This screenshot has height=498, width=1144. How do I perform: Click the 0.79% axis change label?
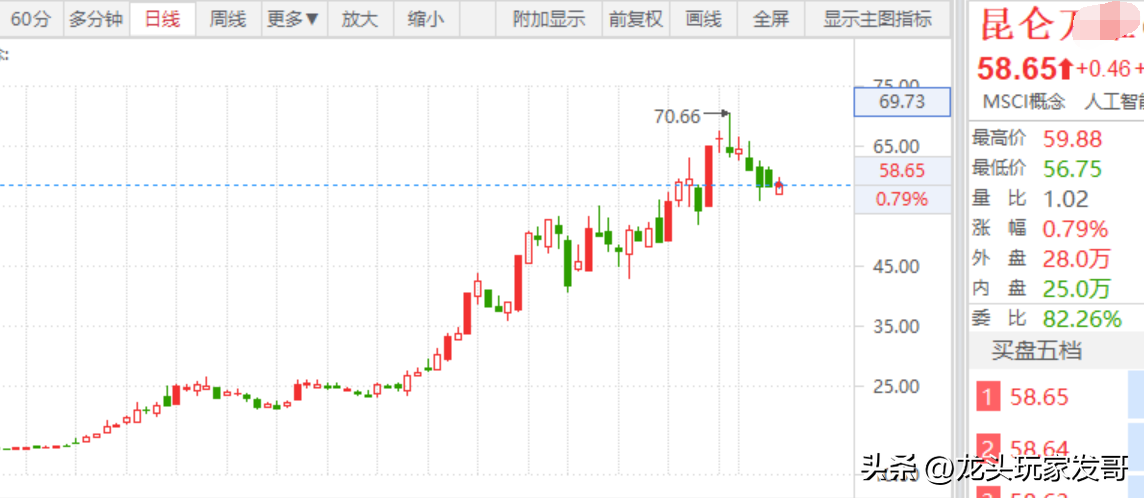click(903, 199)
